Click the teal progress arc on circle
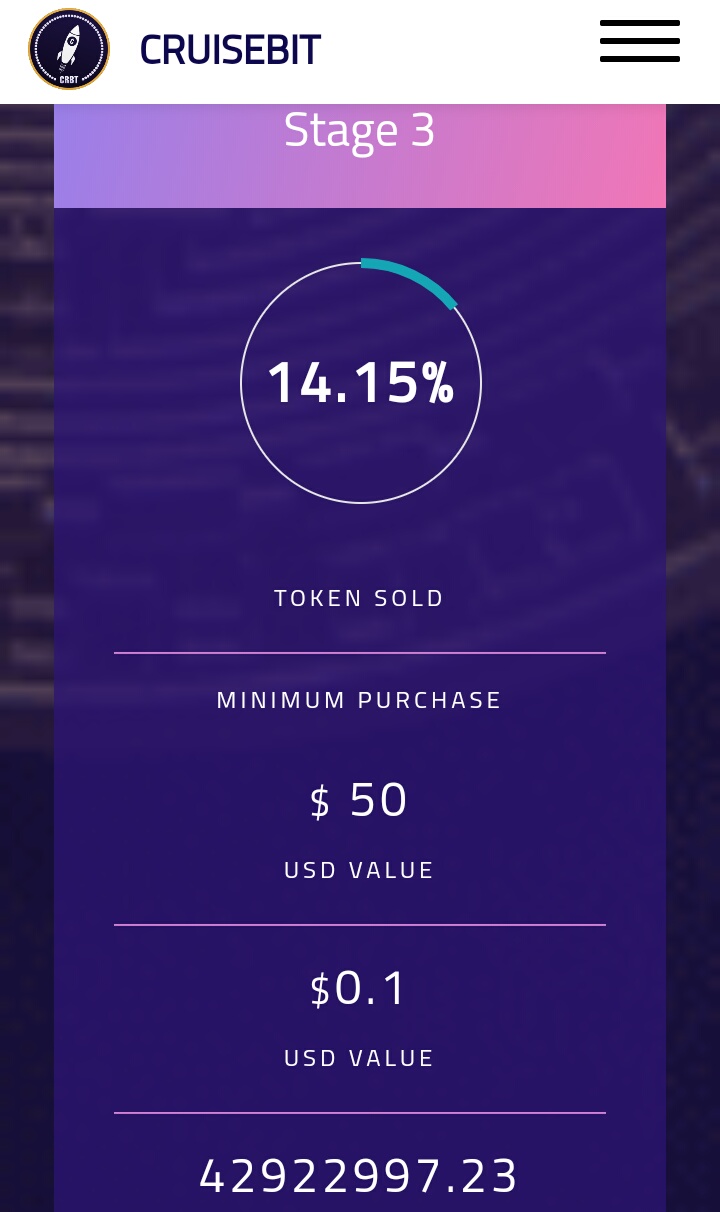720x1212 pixels. click(x=415, y=277)
